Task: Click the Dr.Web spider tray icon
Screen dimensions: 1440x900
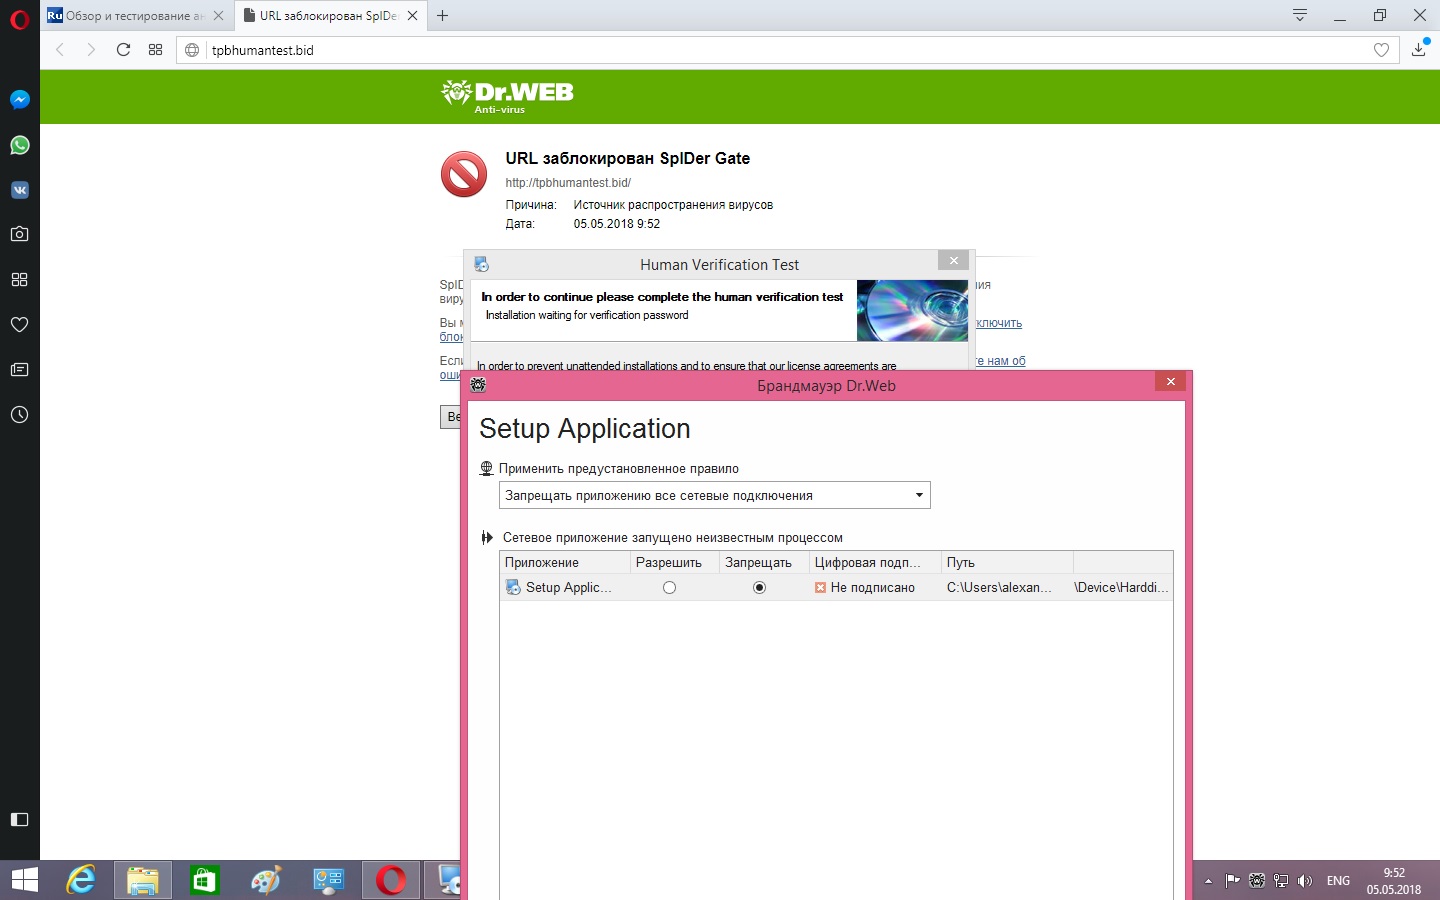Action: [x=1257, y=881]
